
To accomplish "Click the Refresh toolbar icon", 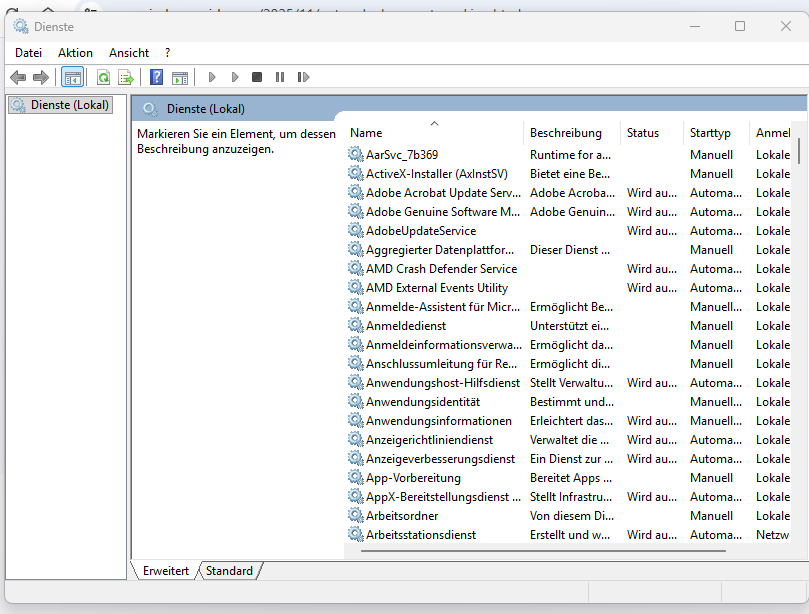I will pos(104,77).
